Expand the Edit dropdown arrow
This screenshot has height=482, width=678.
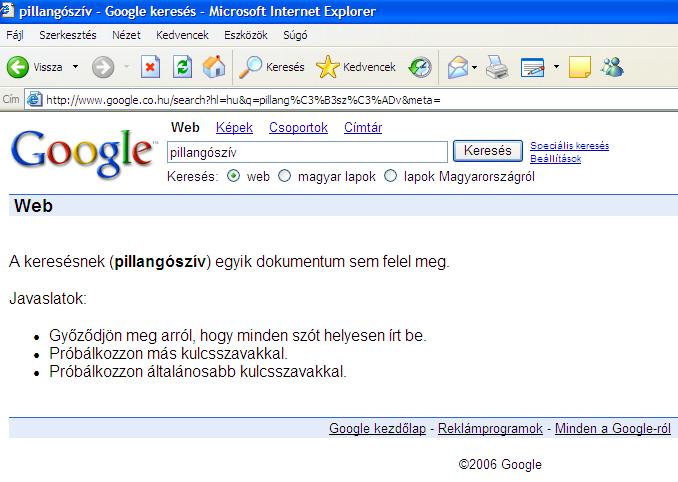click(556, 67)
